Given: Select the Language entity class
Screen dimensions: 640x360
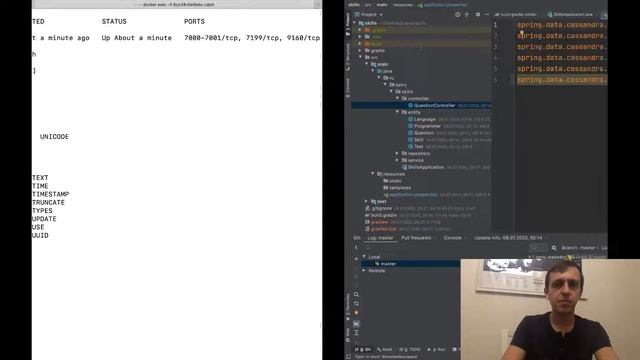Looking at the screenshot, I should pos(424,119).
